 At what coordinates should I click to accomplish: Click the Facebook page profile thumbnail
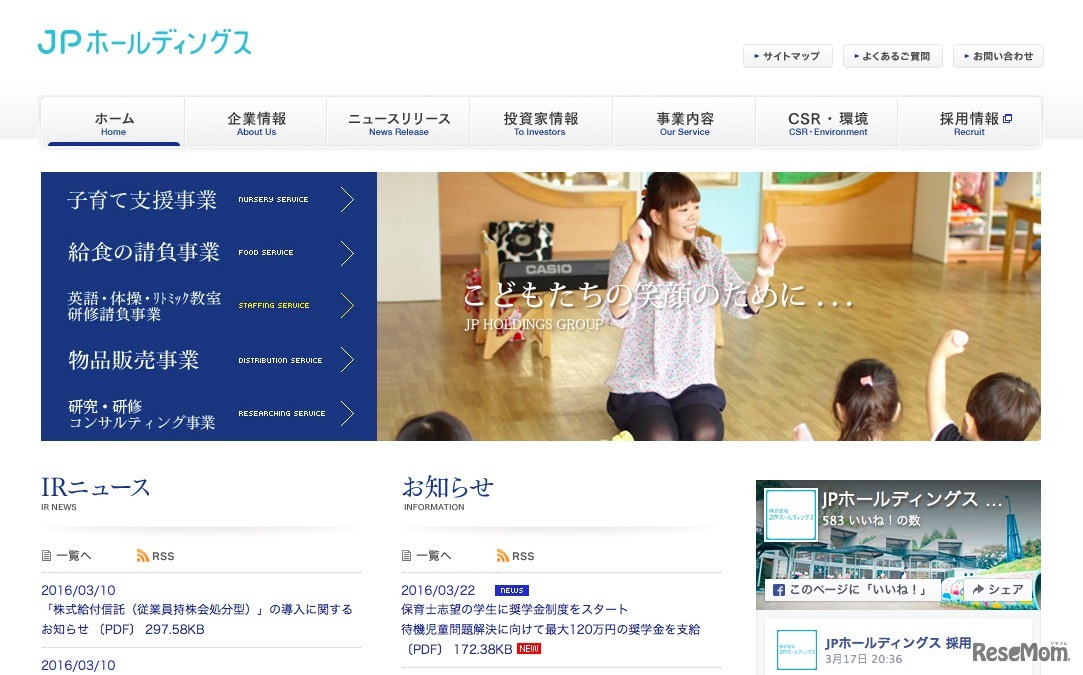point(791,515)
